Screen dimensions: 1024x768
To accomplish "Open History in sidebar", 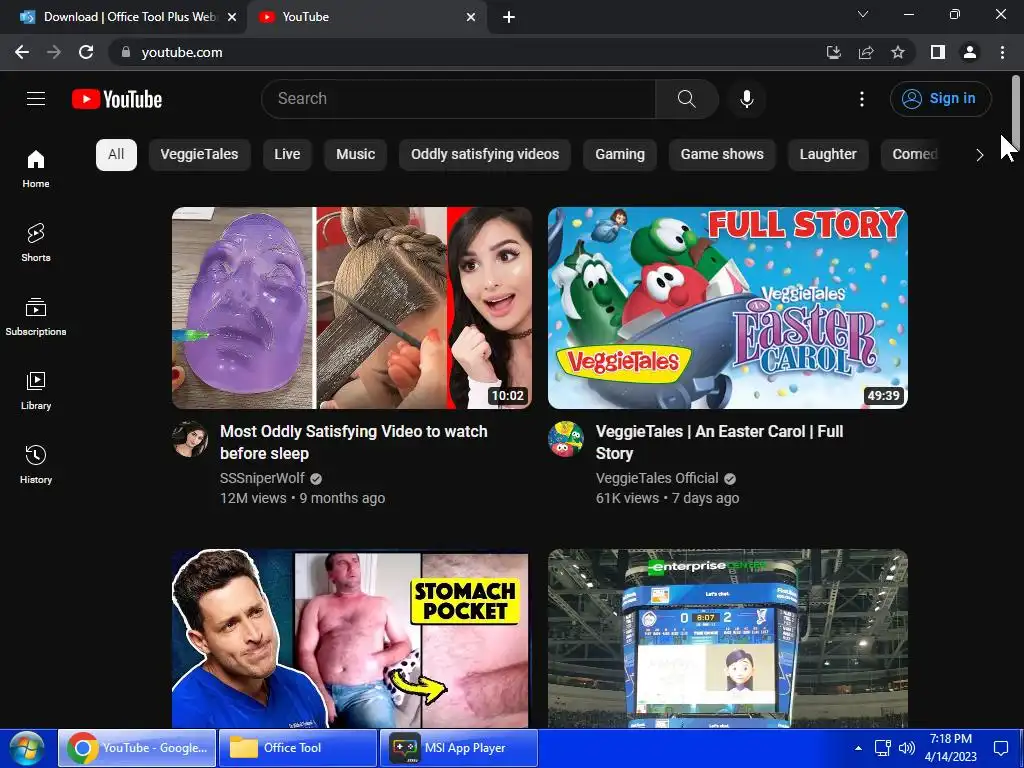I will 36,464.
